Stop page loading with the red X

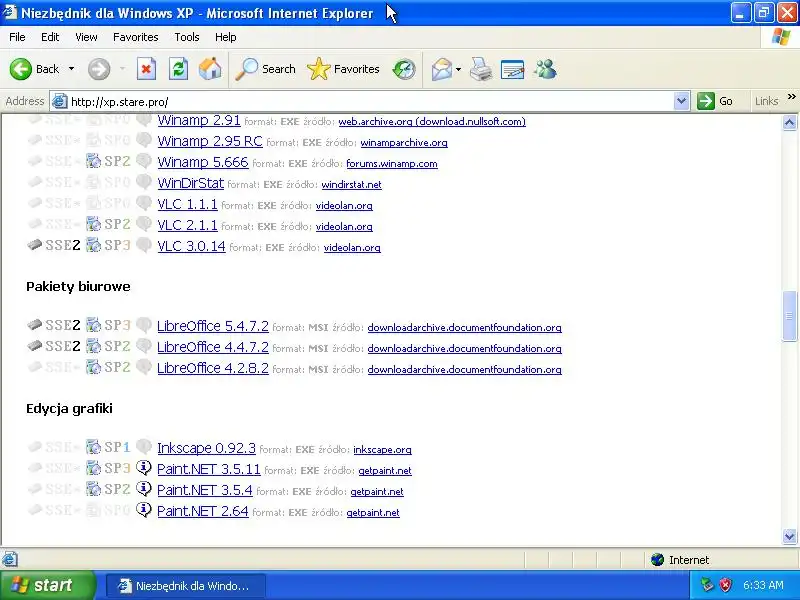coord(146,69)
